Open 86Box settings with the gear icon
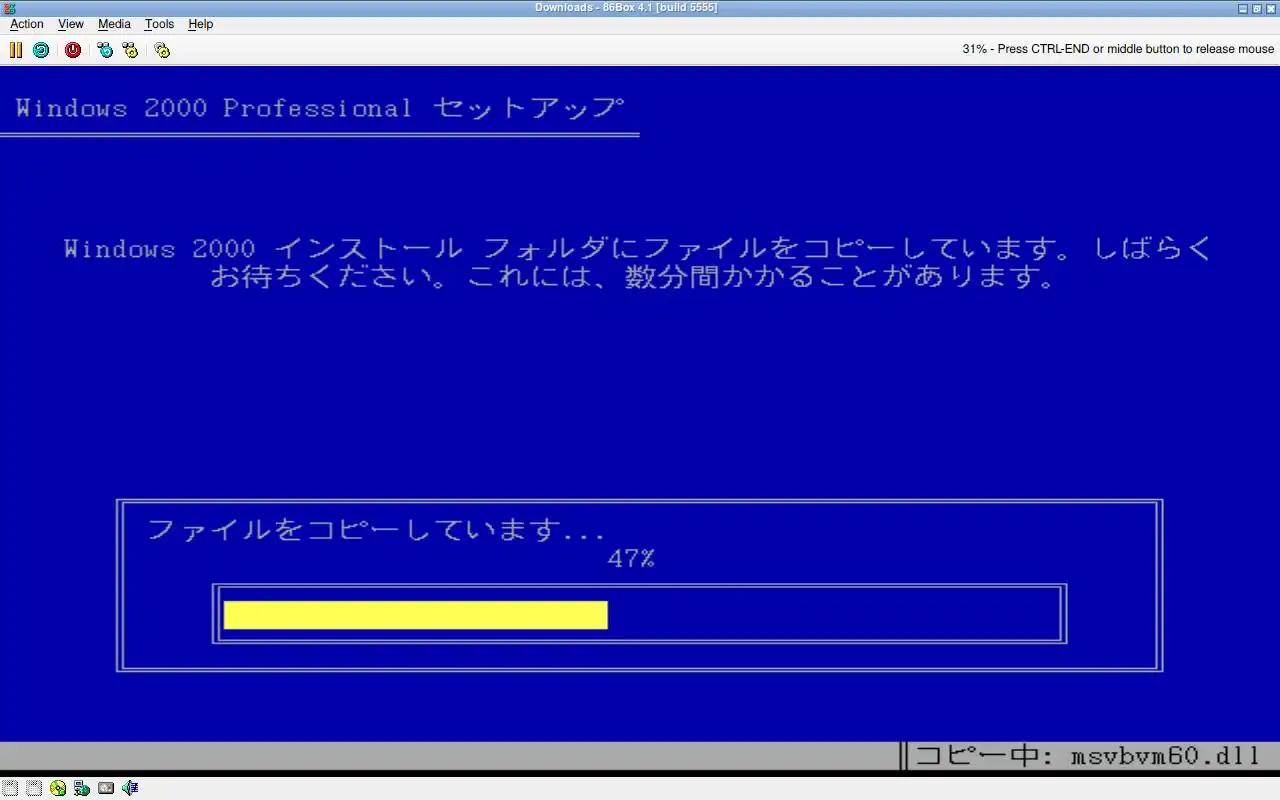The height and width of the screenshot is (800, 1280). point(162,49)
